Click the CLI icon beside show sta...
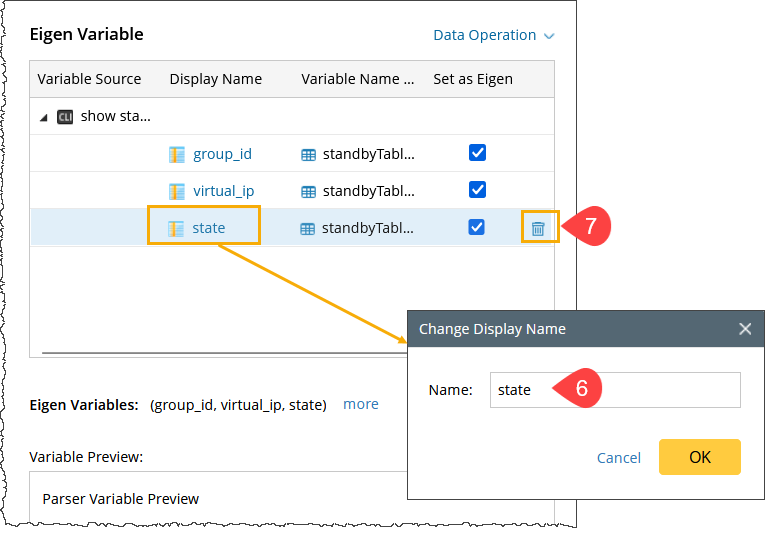 65,116
